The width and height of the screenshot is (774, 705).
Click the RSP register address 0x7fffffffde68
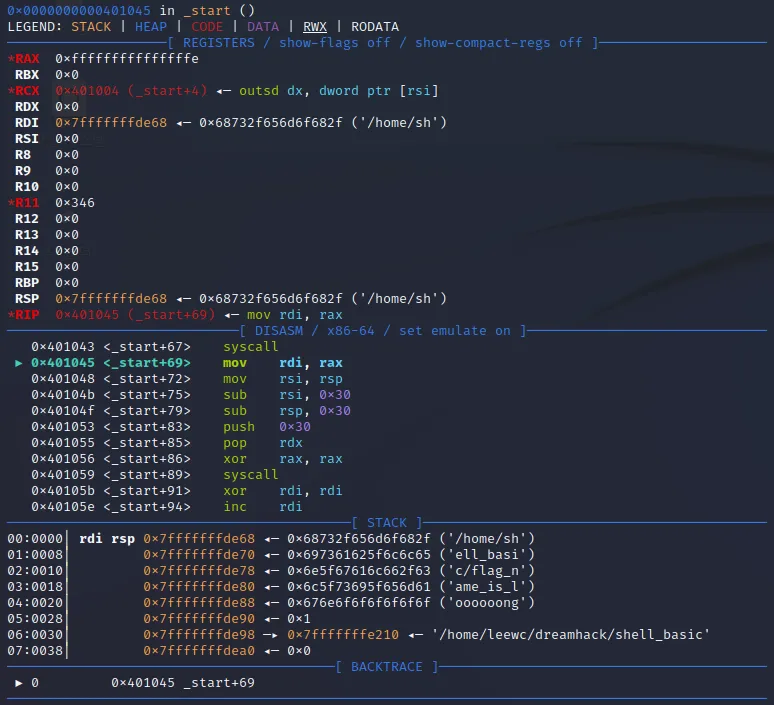111,299
